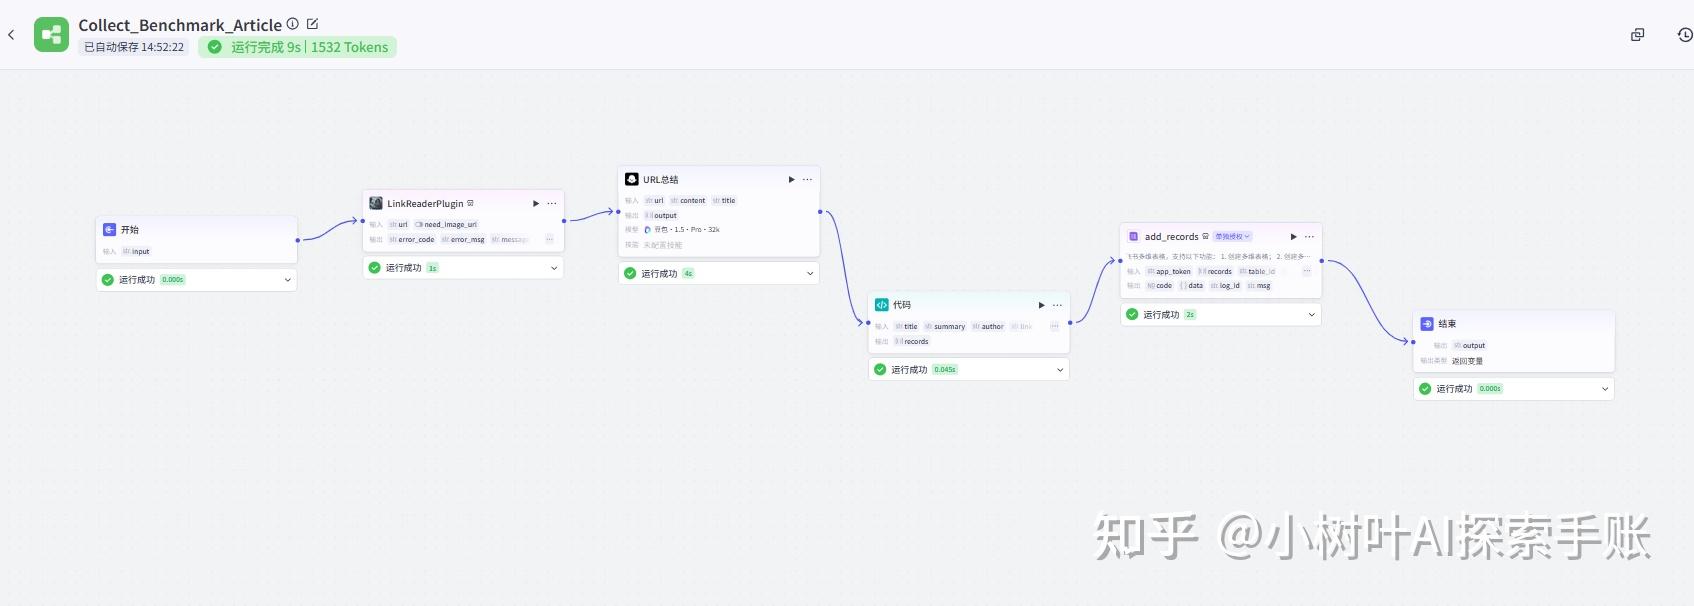Open the run history clock icon

[x=1684, y=35]
